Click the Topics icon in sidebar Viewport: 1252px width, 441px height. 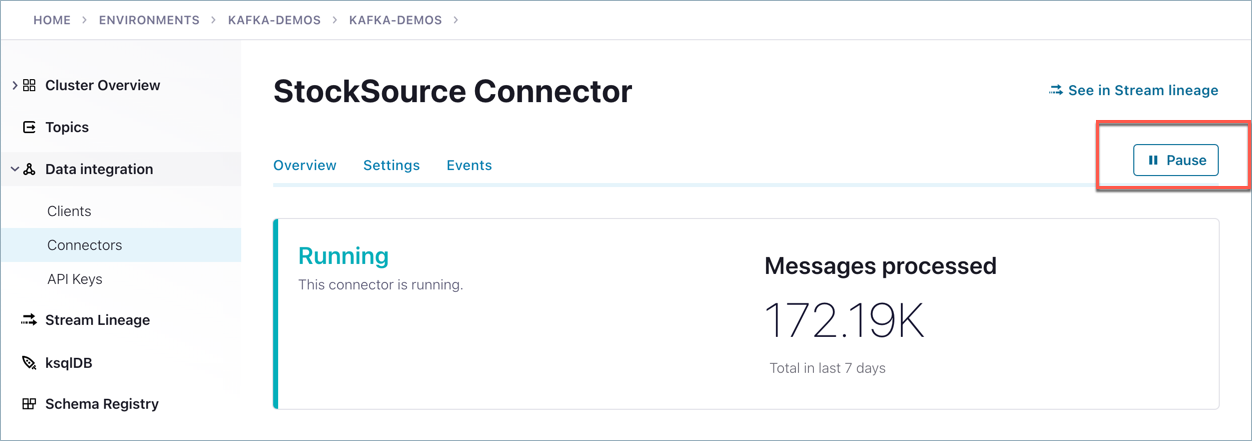(x=29, y=128)
